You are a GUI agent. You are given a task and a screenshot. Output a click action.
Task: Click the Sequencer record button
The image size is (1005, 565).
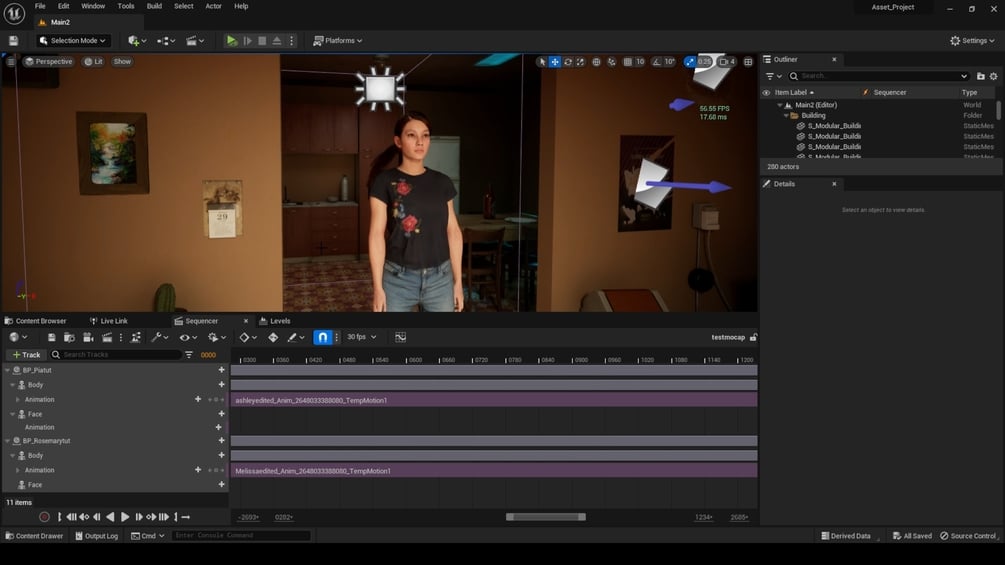(x=44, y=517)
